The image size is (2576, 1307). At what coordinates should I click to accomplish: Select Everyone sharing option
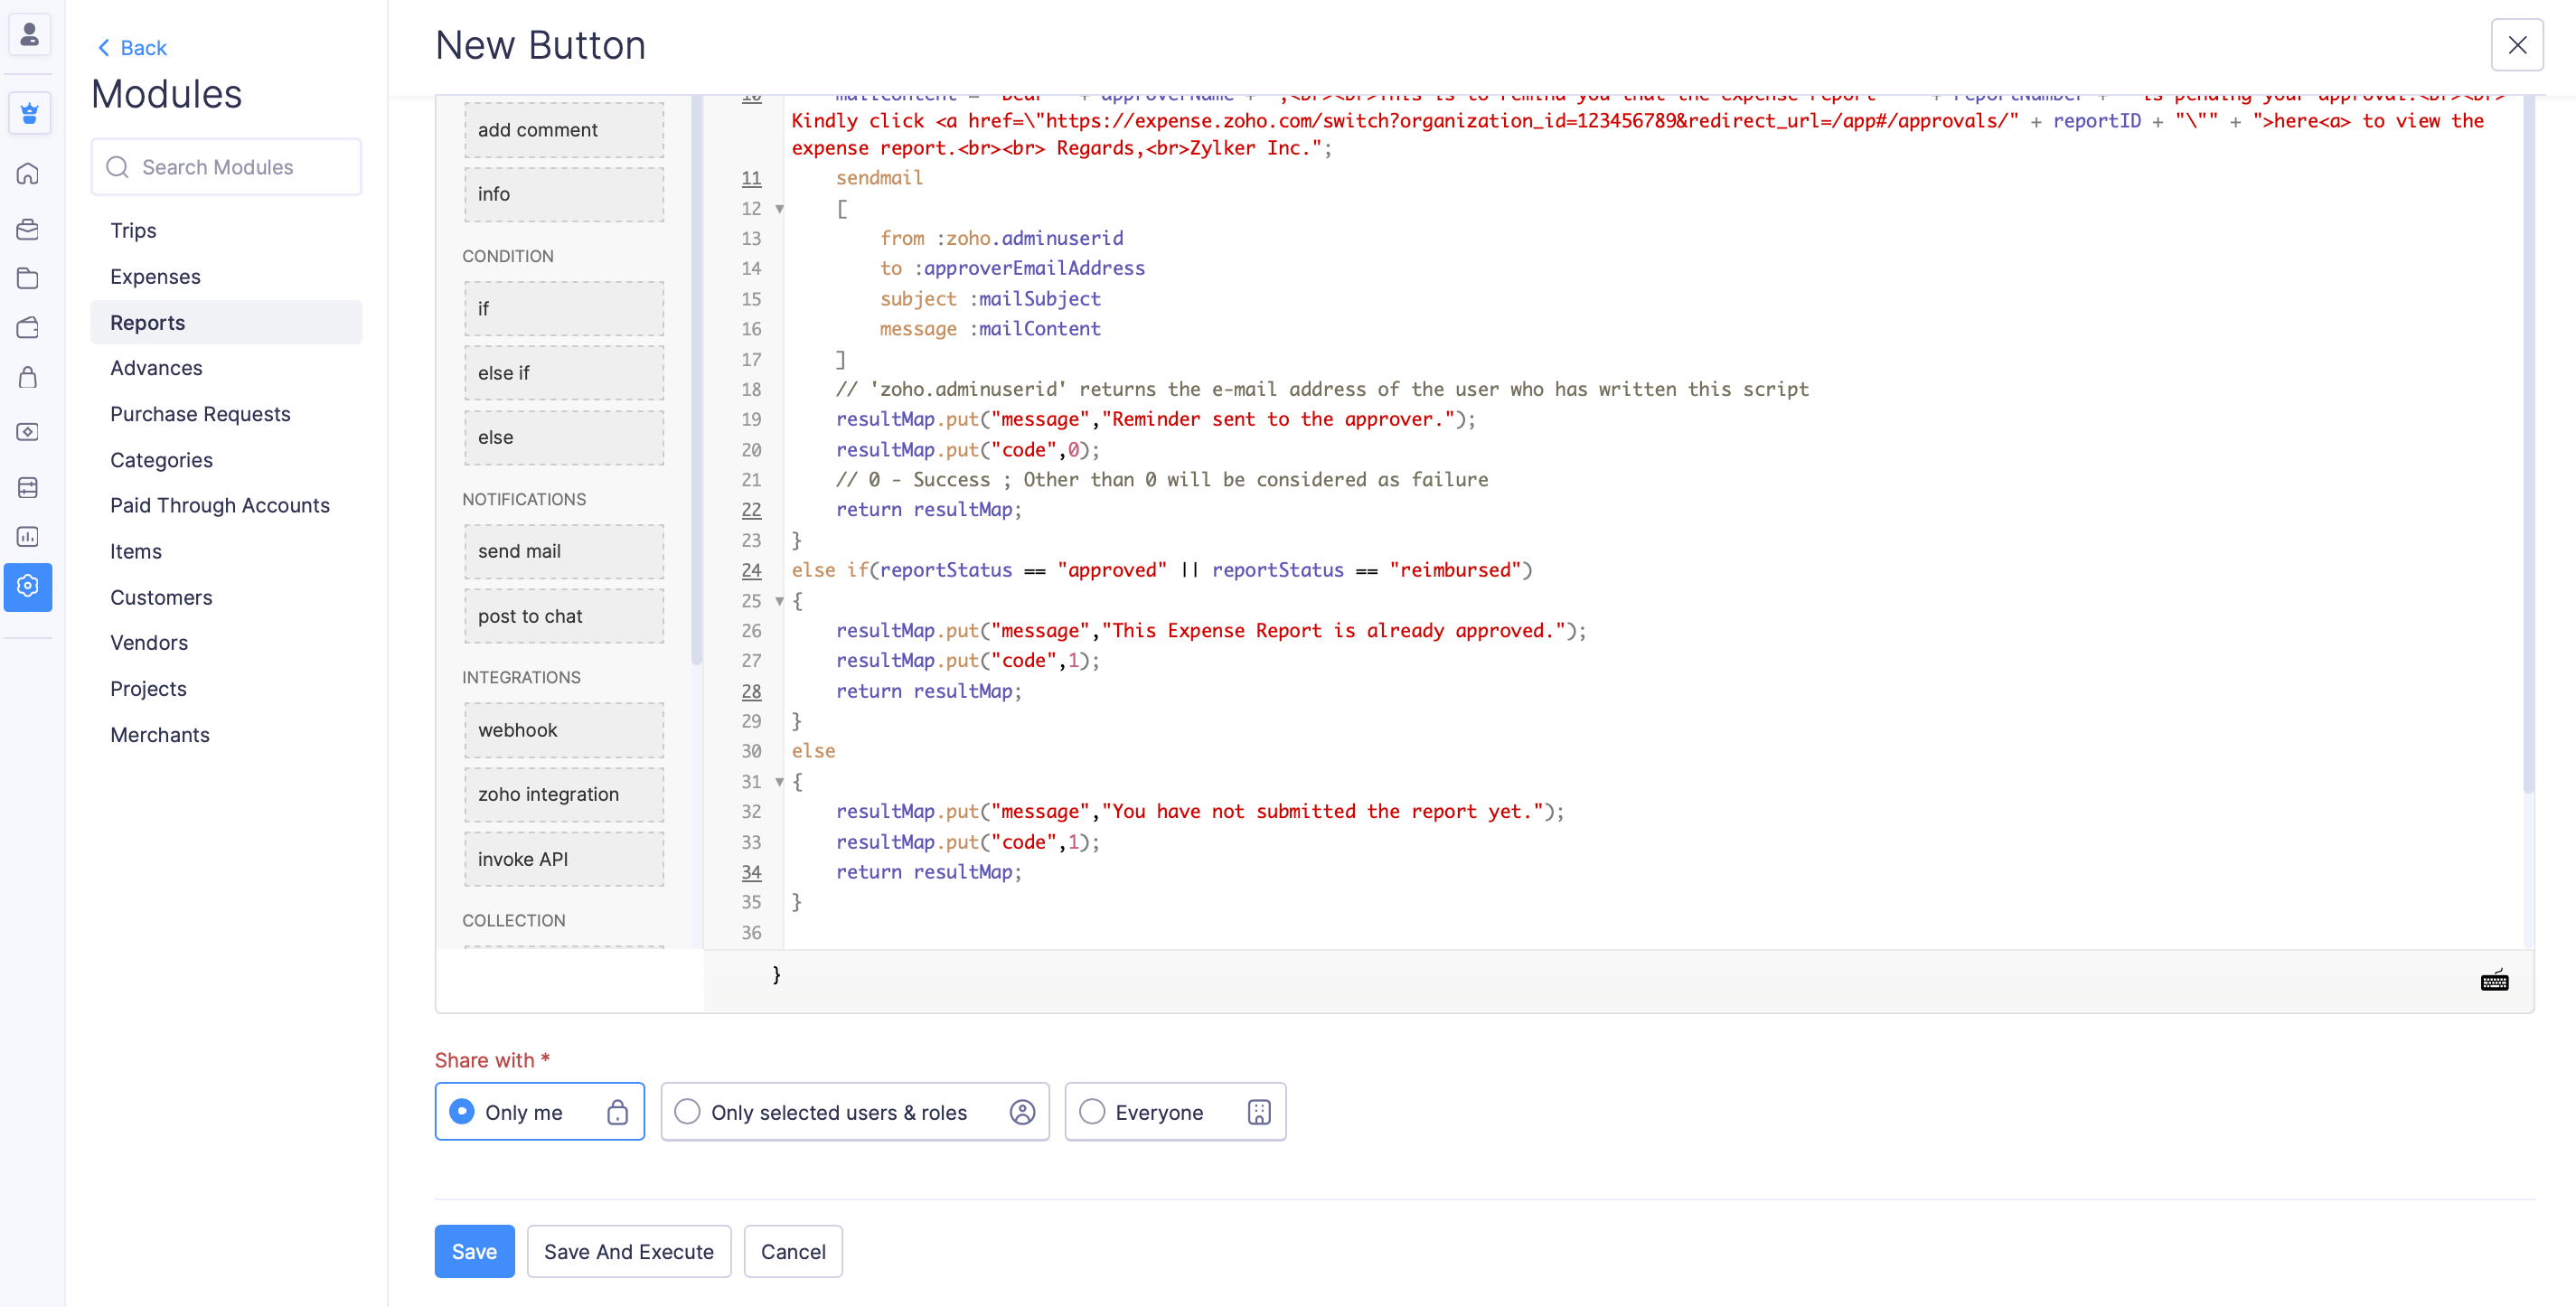(1092, 1112)
